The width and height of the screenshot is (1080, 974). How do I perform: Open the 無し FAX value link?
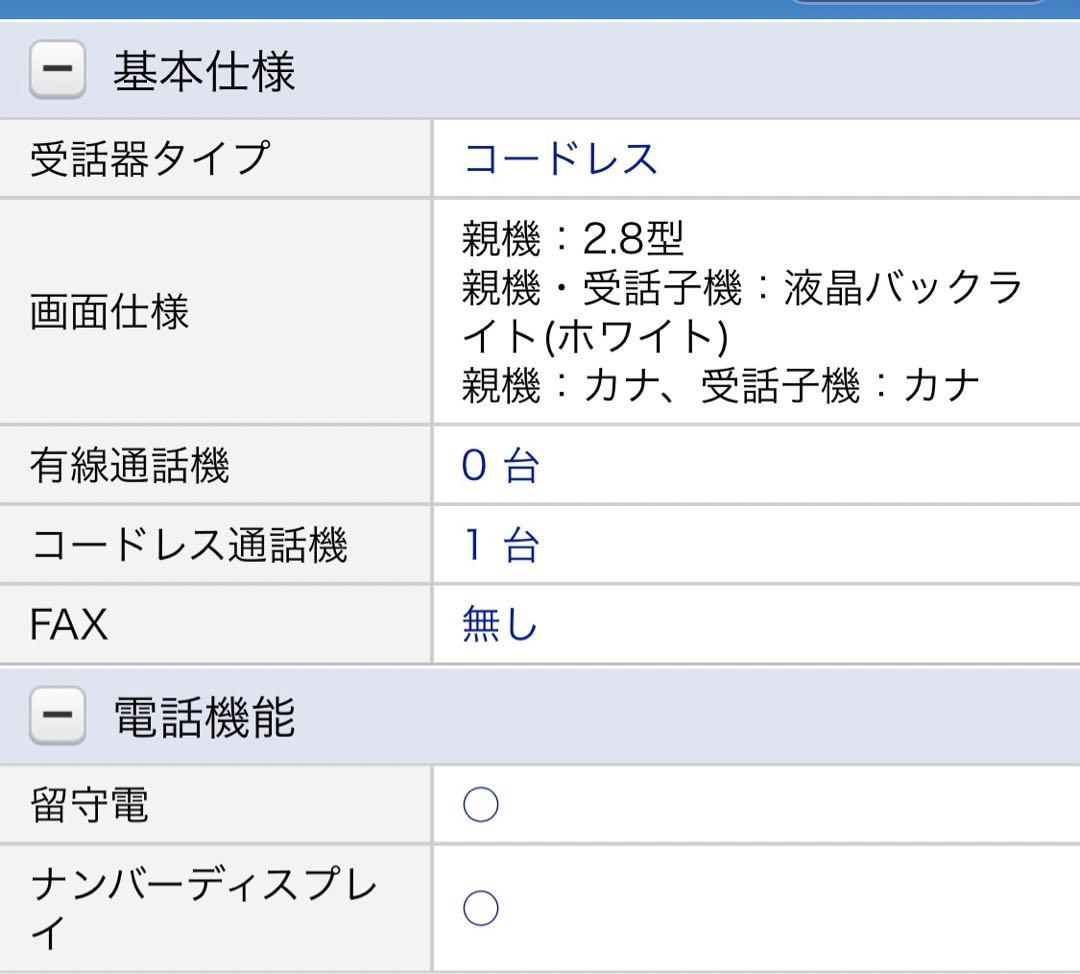point(499,625)
